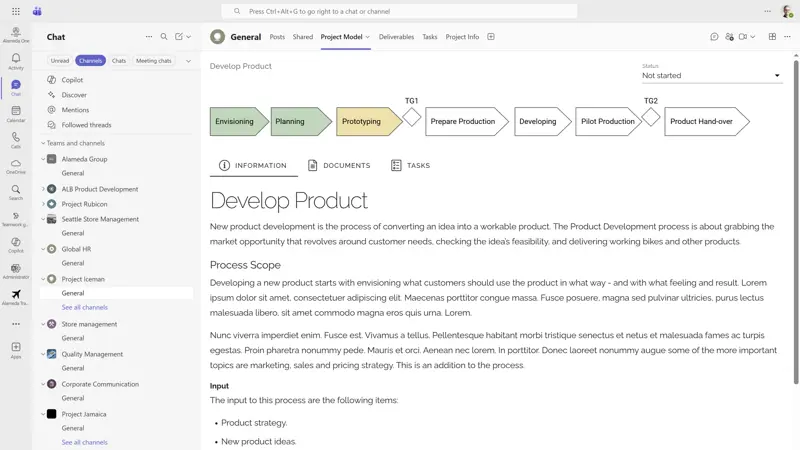
Task: Open chat list more options ellipsis
Action: [x=148, y=37]
